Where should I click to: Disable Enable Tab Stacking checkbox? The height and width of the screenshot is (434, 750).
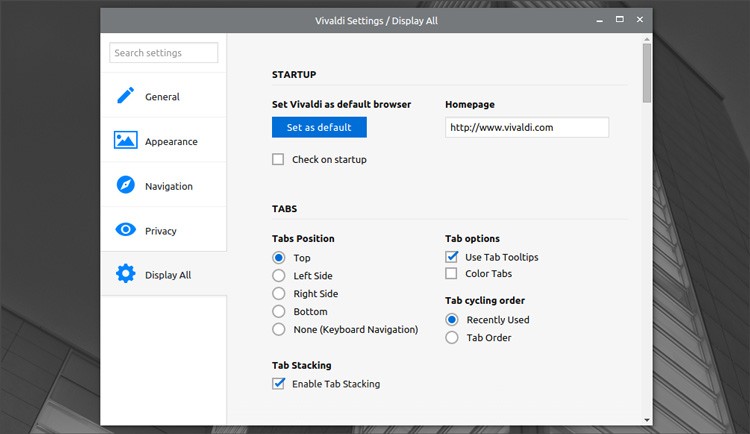pos(279,383)
